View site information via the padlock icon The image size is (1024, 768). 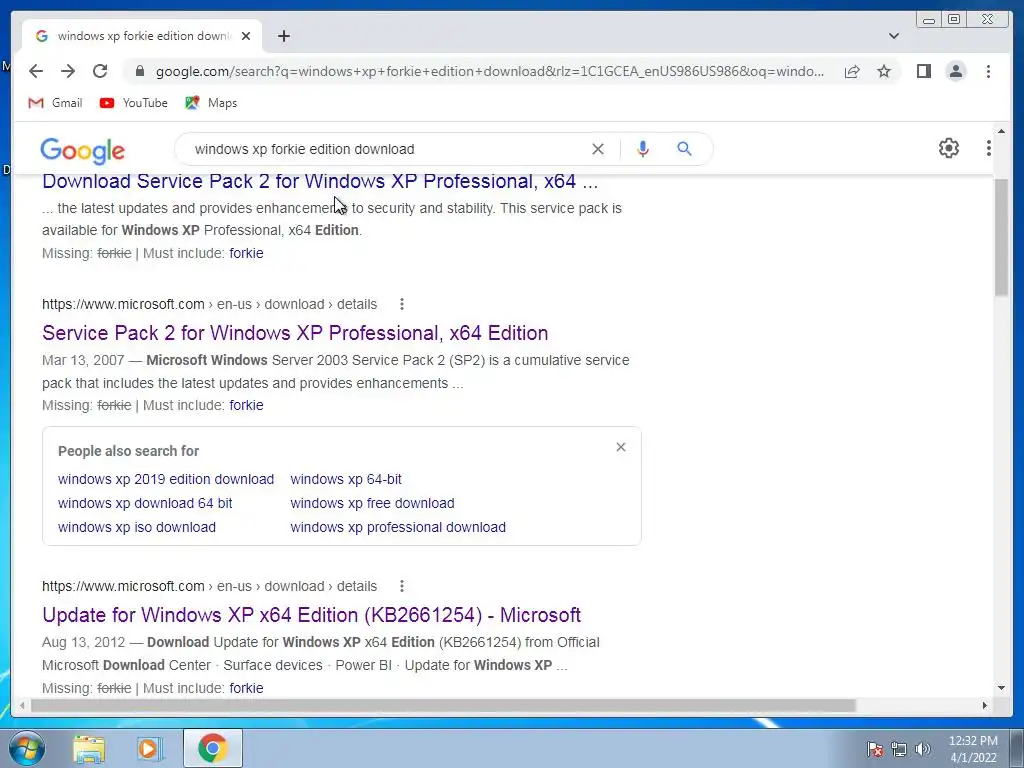coord(139,71)
